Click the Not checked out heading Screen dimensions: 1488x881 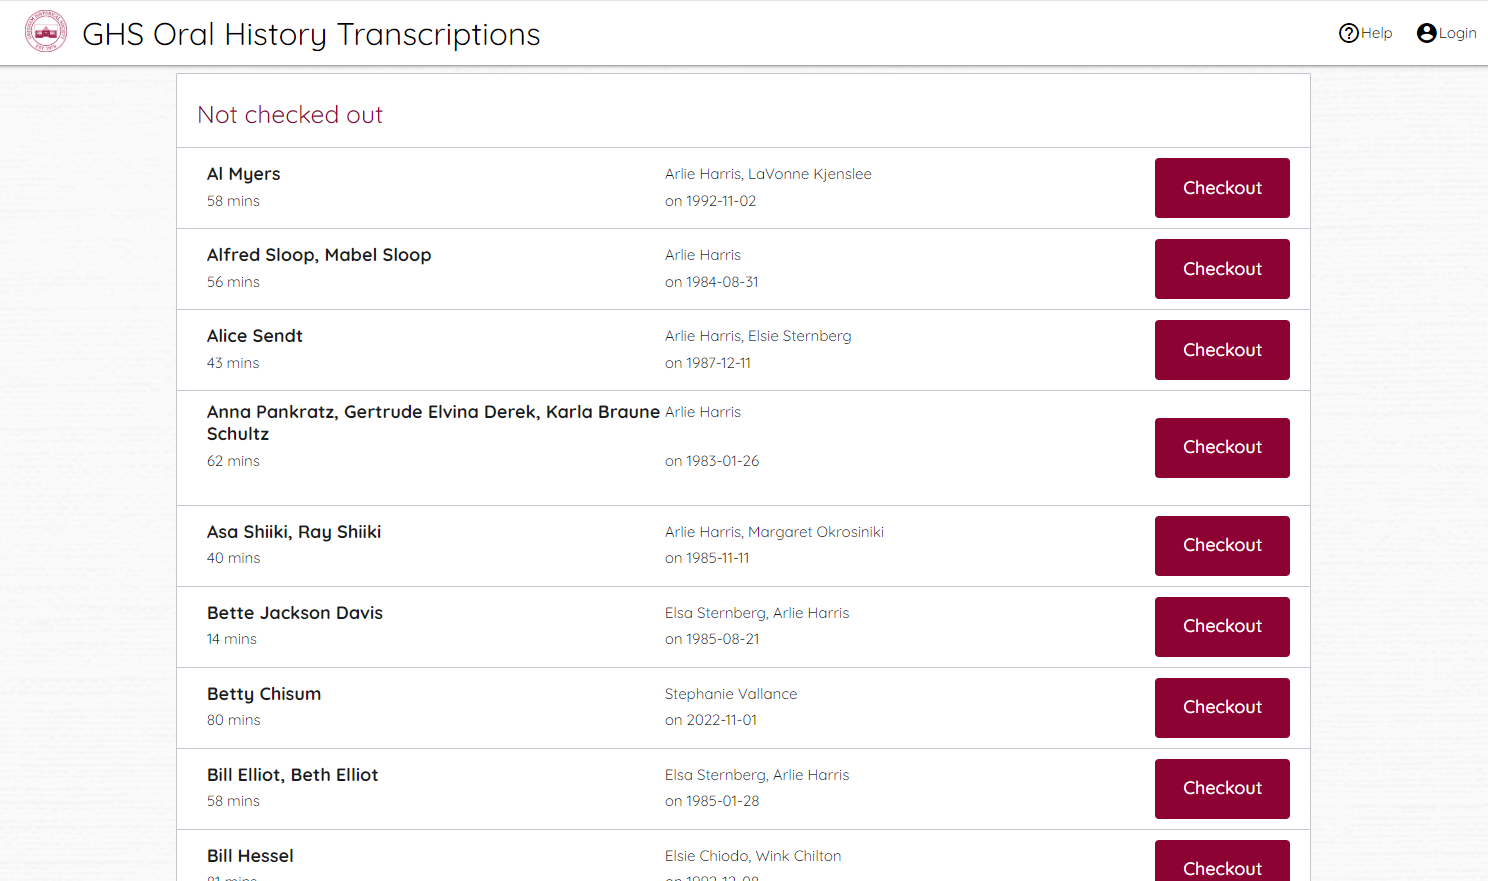[x=290, y=115]
